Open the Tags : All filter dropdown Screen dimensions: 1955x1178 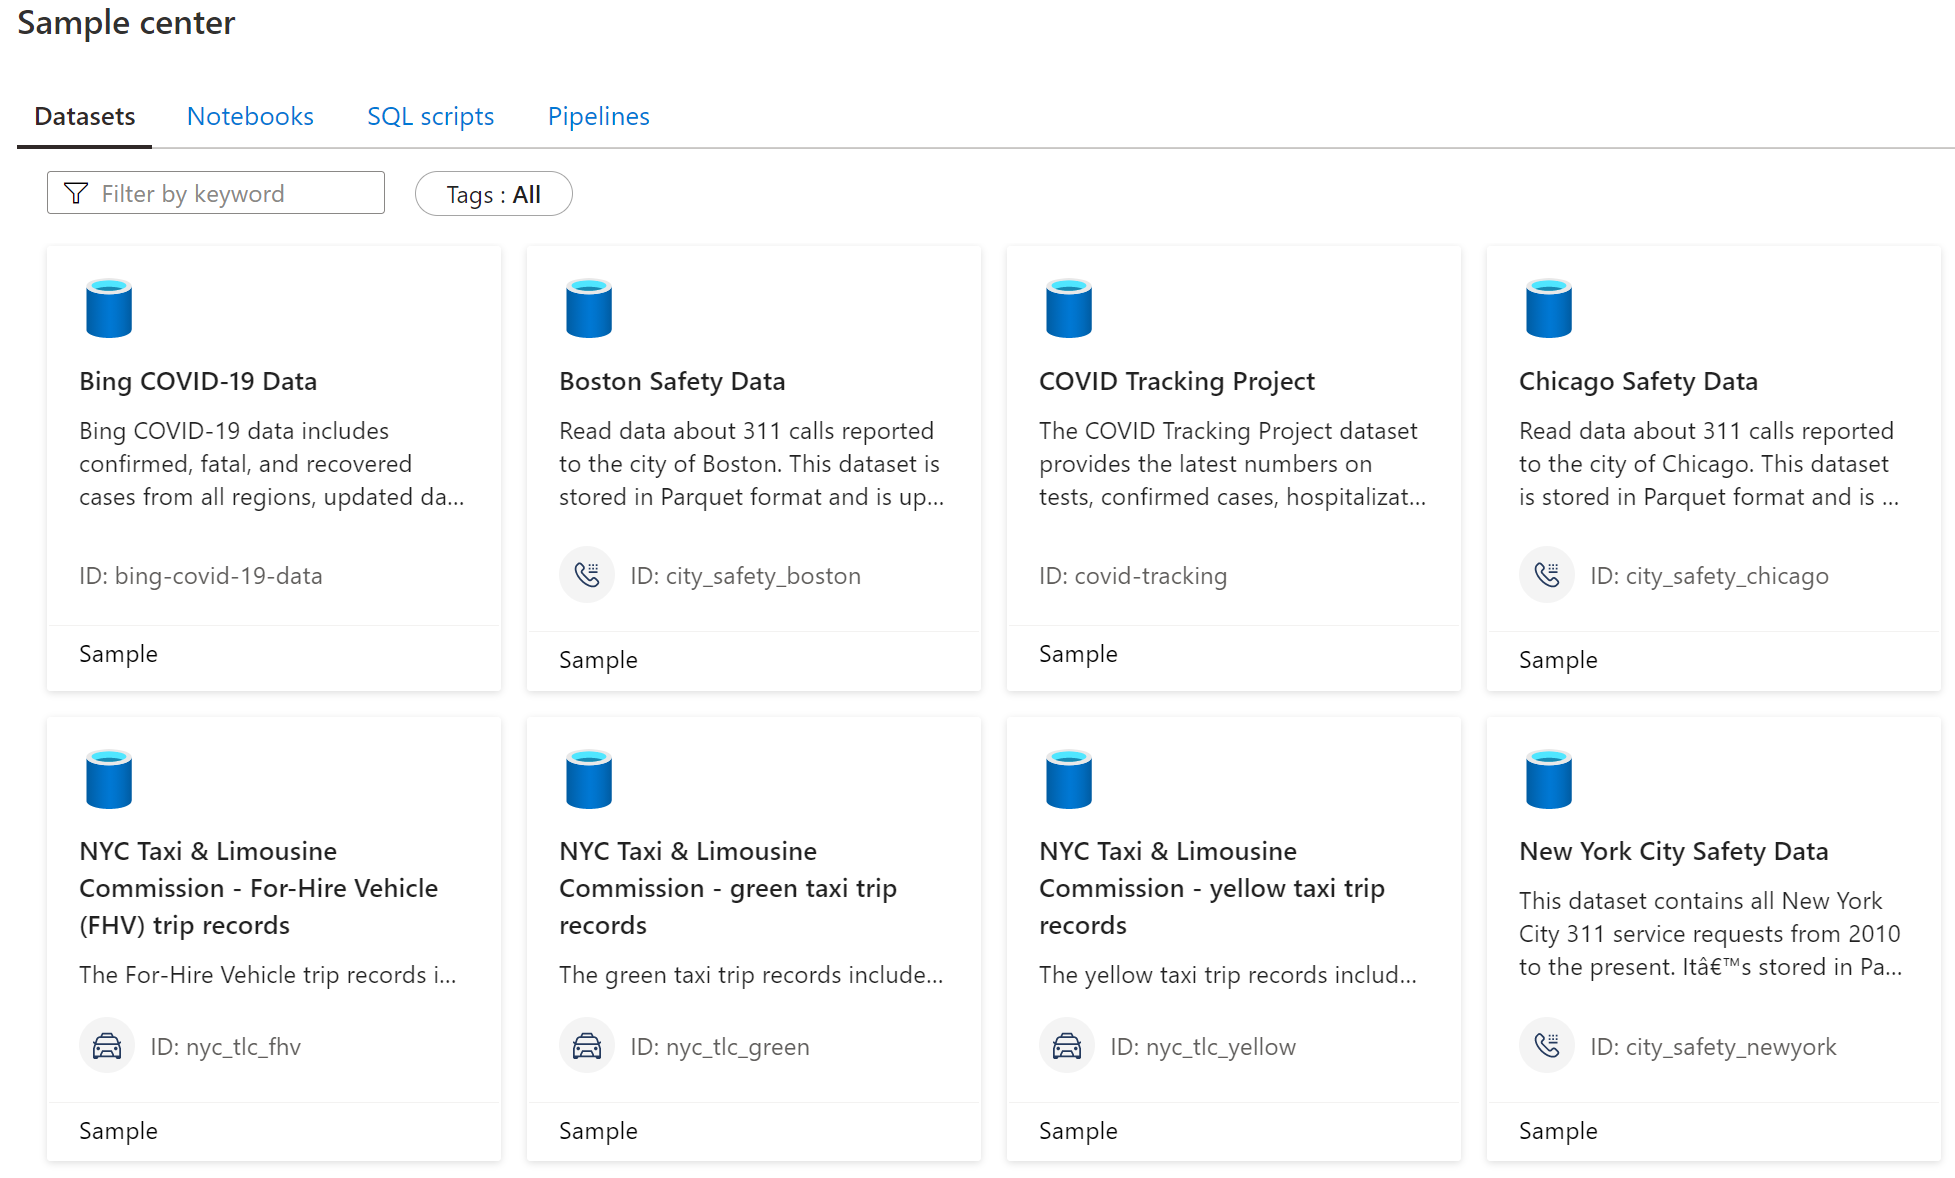(x=493, y=194)
